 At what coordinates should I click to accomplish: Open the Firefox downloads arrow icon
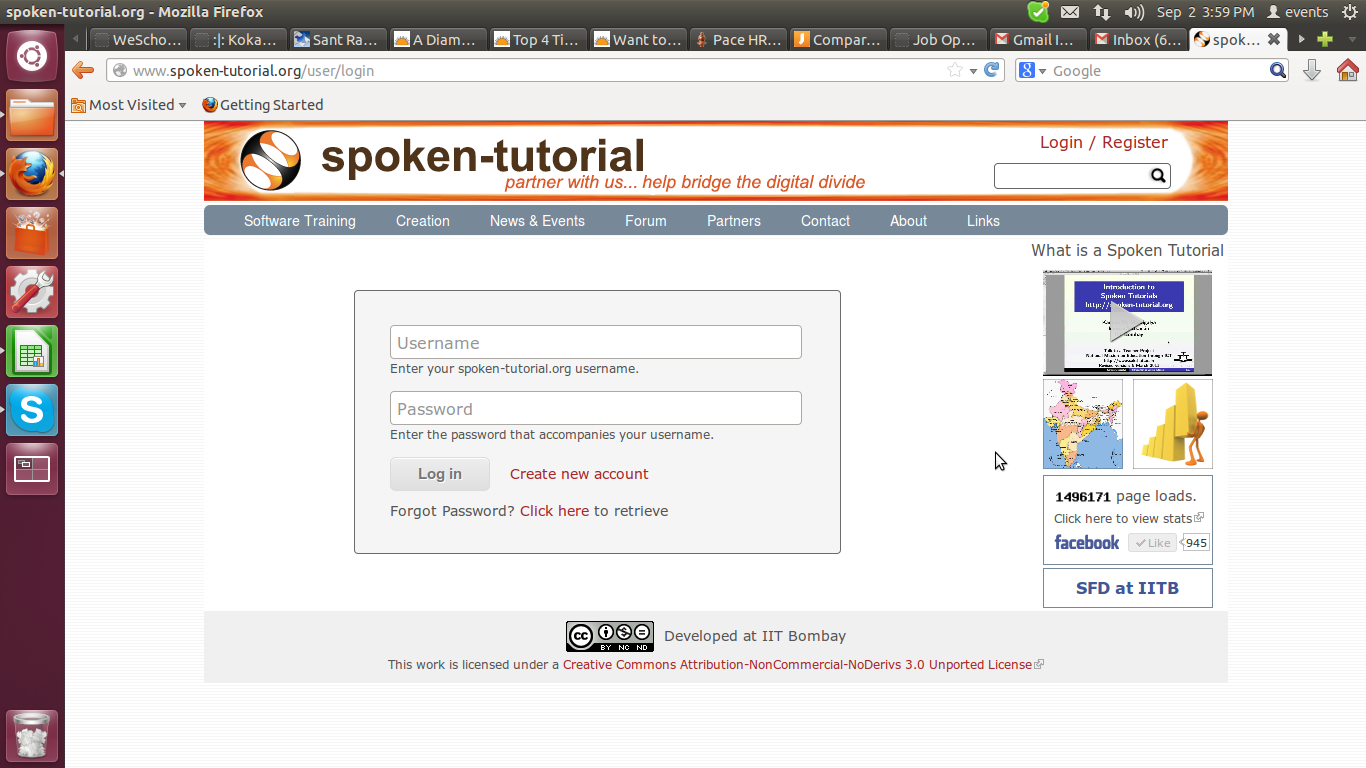coord(1312,70)
